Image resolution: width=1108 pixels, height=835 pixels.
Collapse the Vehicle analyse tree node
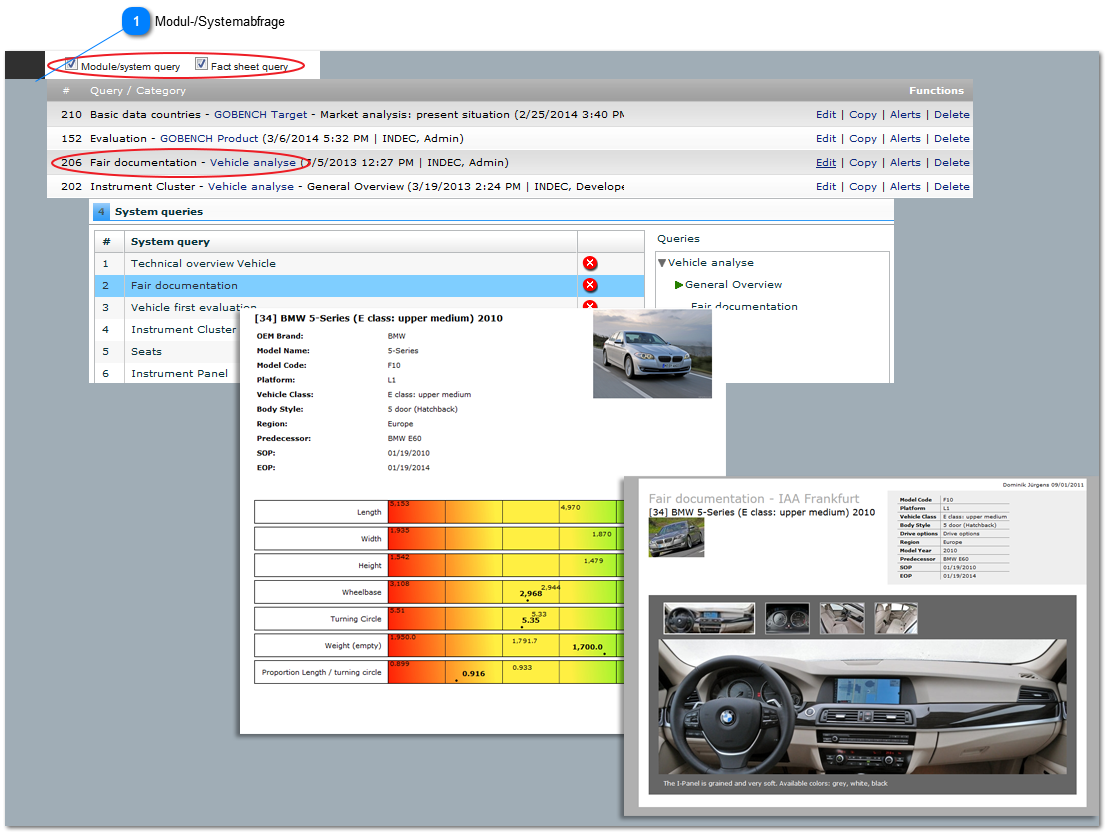coord(662,263)
